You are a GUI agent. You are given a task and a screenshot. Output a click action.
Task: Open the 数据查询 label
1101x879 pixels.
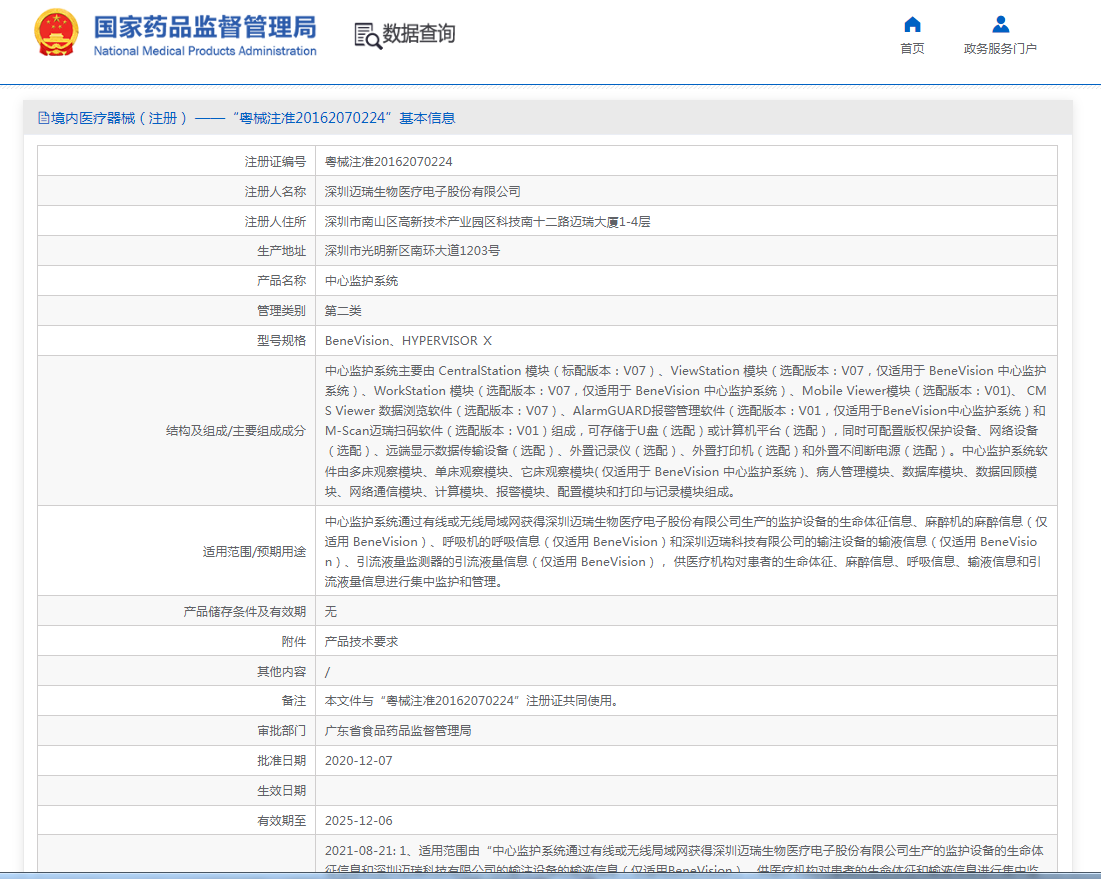418,33
